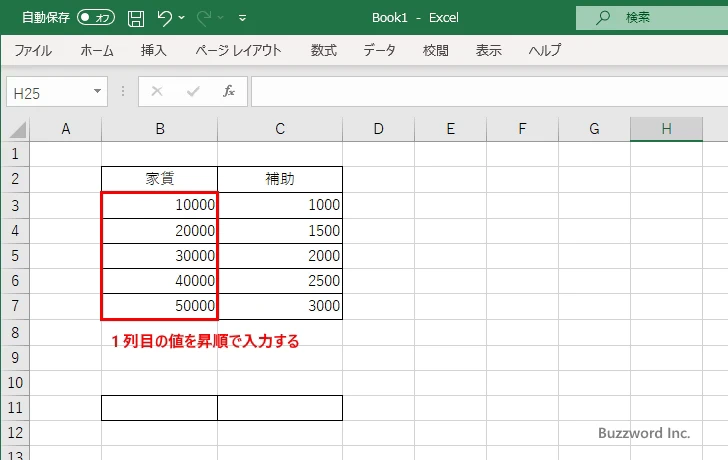The height and width of the screenshot is (460, 728).
Task: Select cell containing 40000
Action: pos(160,281)
